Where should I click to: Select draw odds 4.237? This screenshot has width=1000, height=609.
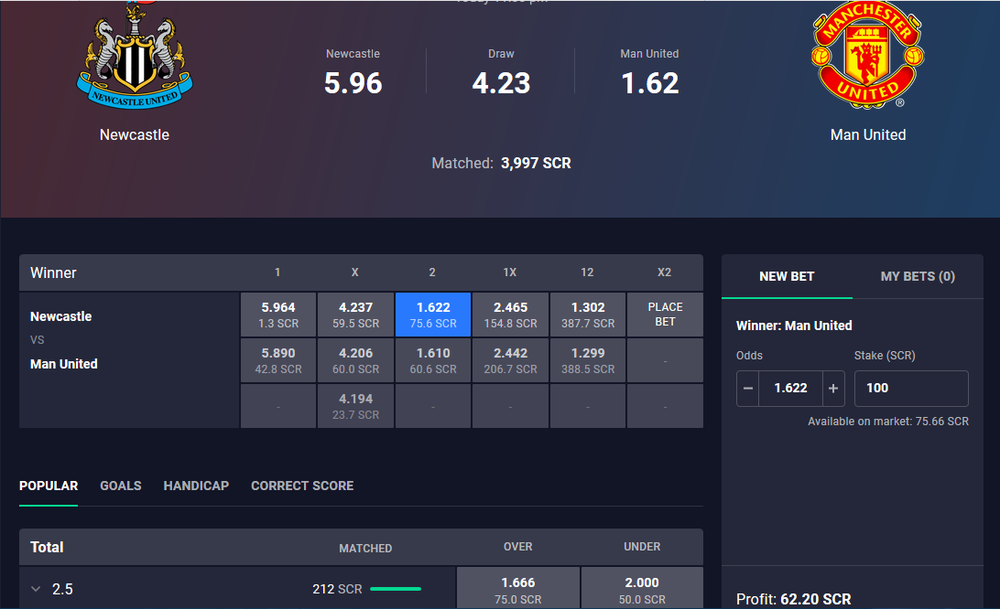click(x=356, y=314)
